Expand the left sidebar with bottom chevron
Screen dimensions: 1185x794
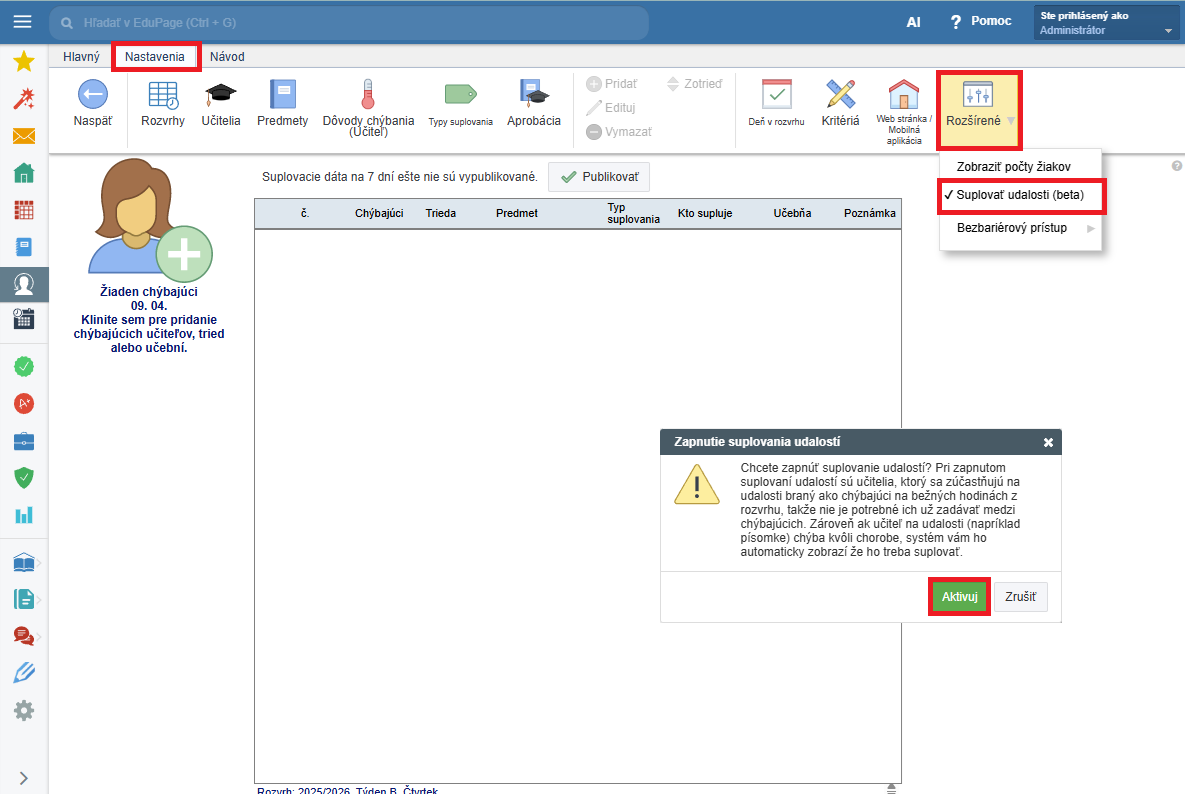coord(24,778)
